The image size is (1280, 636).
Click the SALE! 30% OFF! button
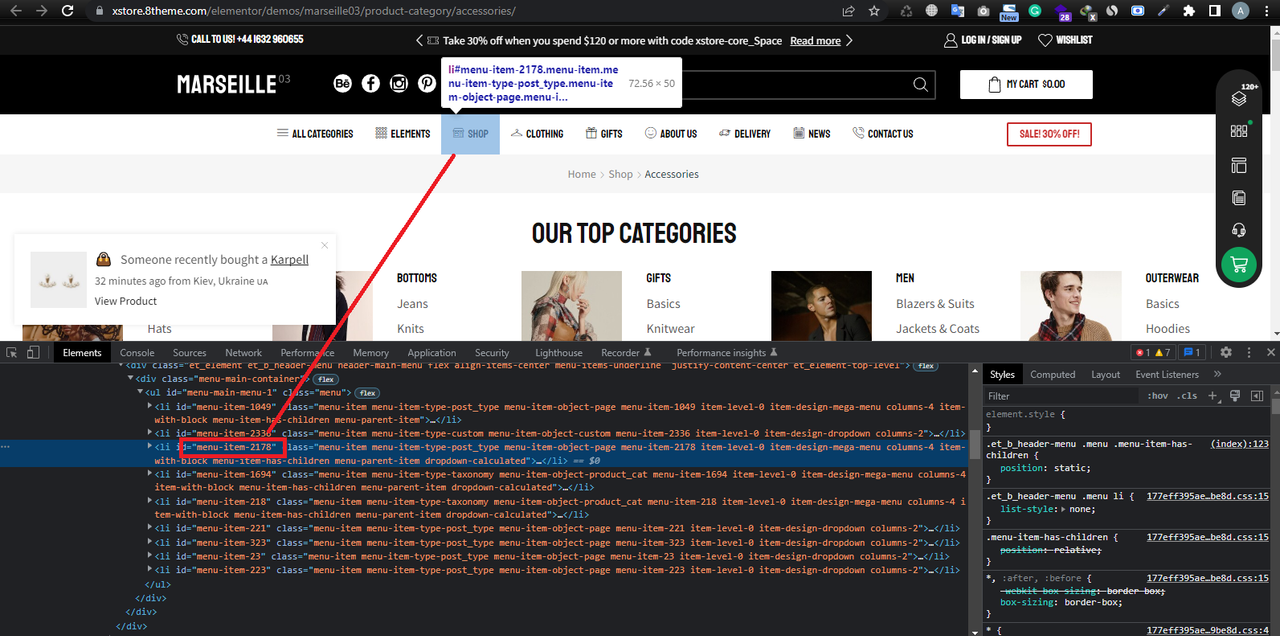[1049, 134]
